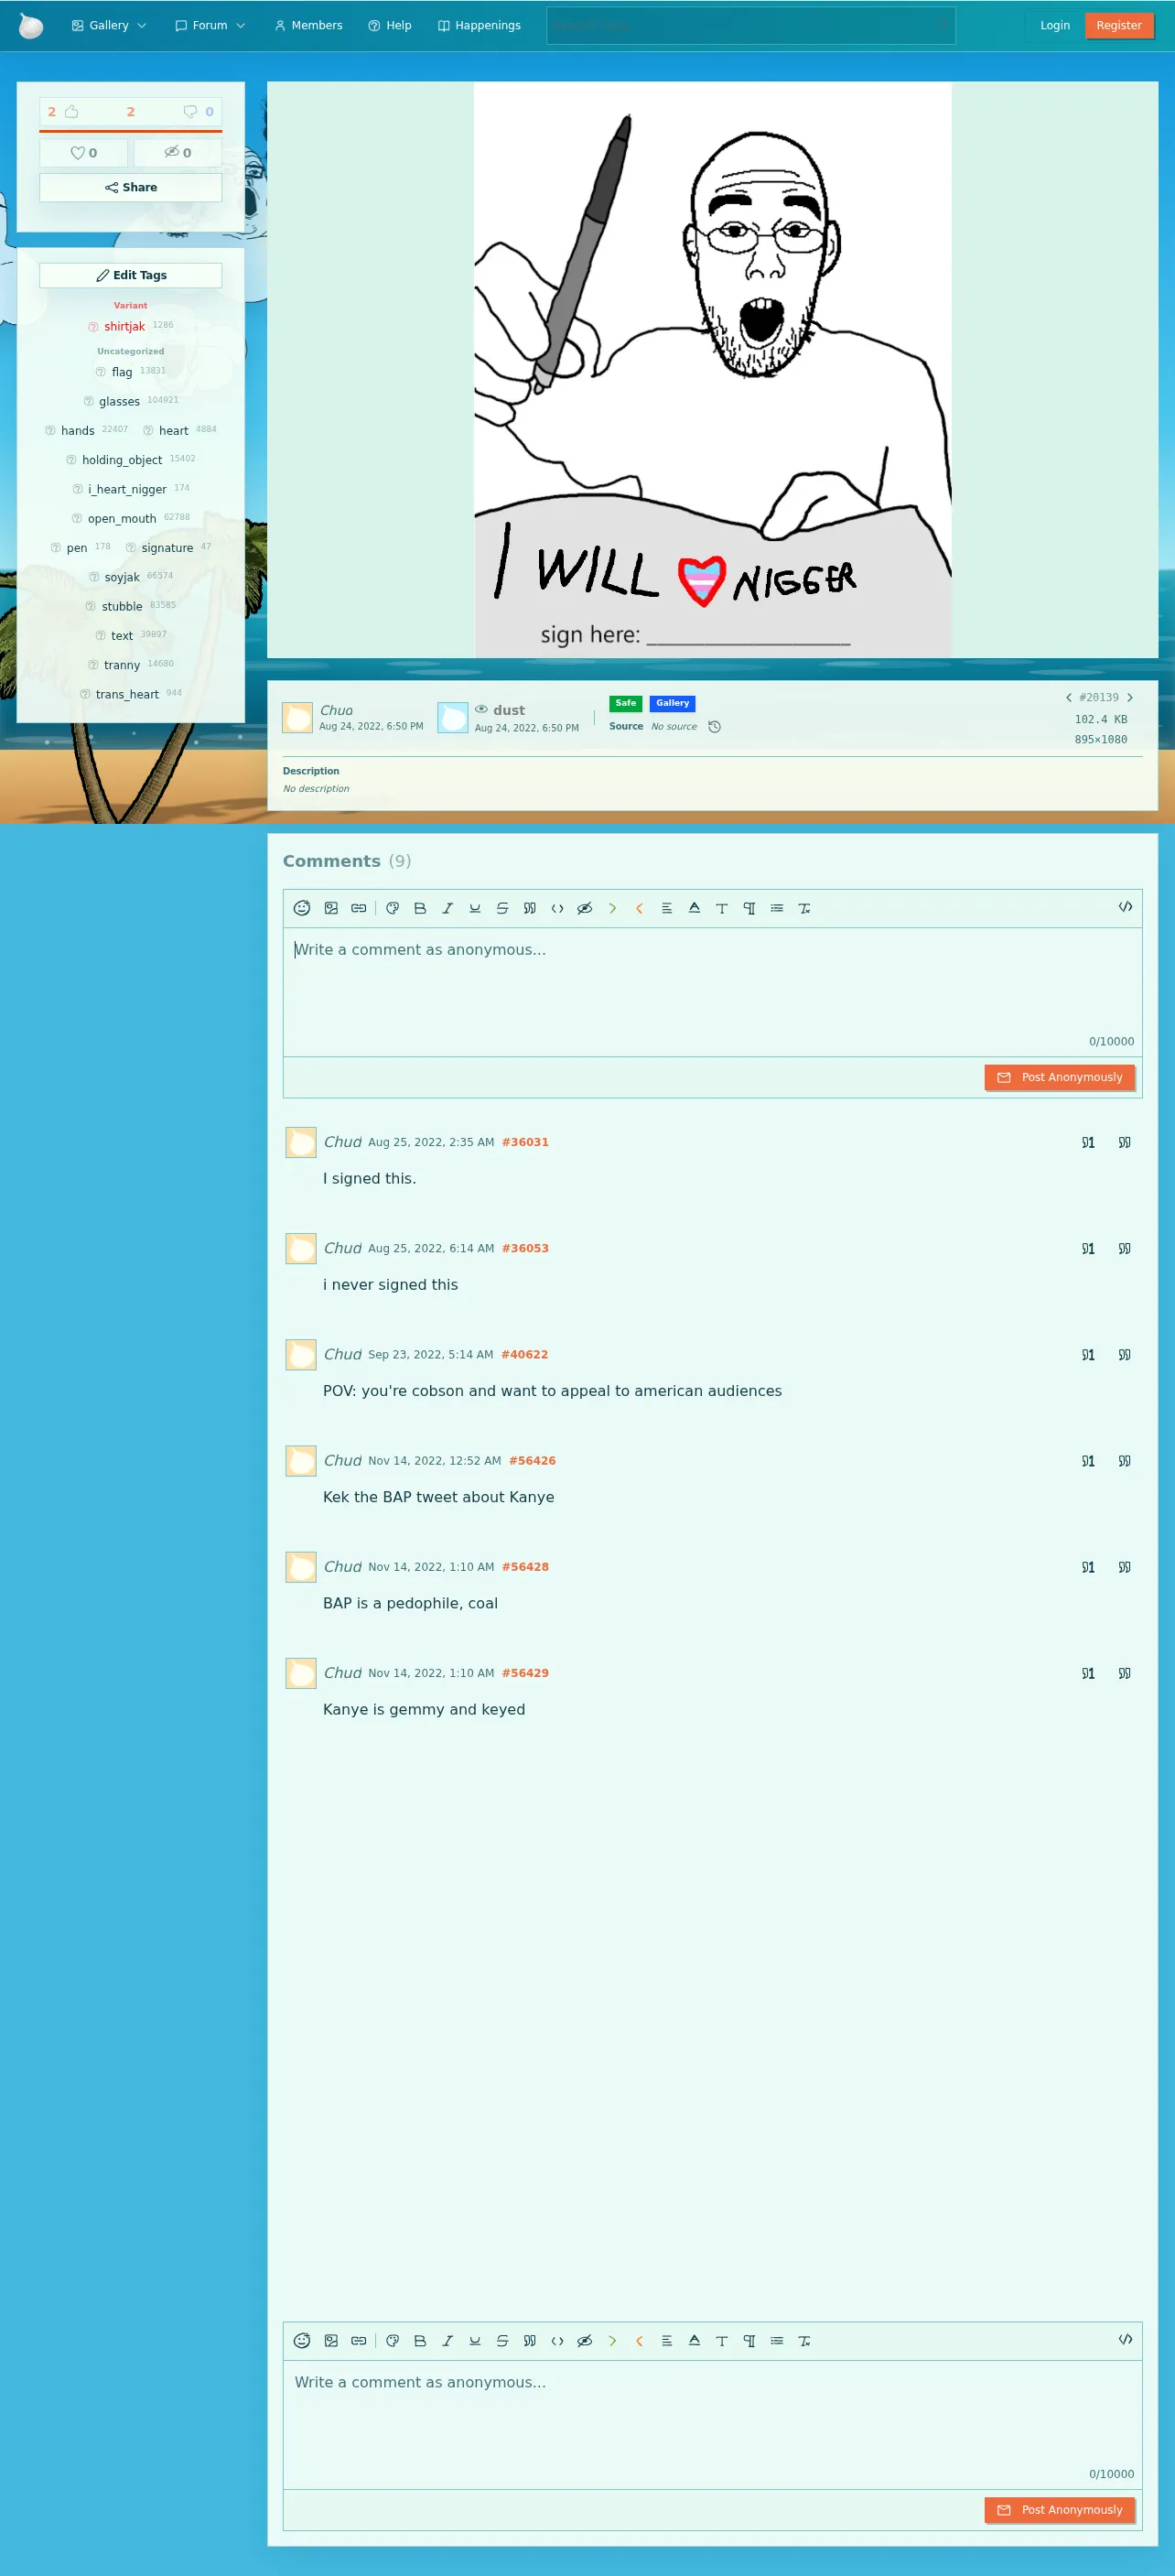
Task: Open help icon beside the glasses tag
Action: tap(89, 402)
